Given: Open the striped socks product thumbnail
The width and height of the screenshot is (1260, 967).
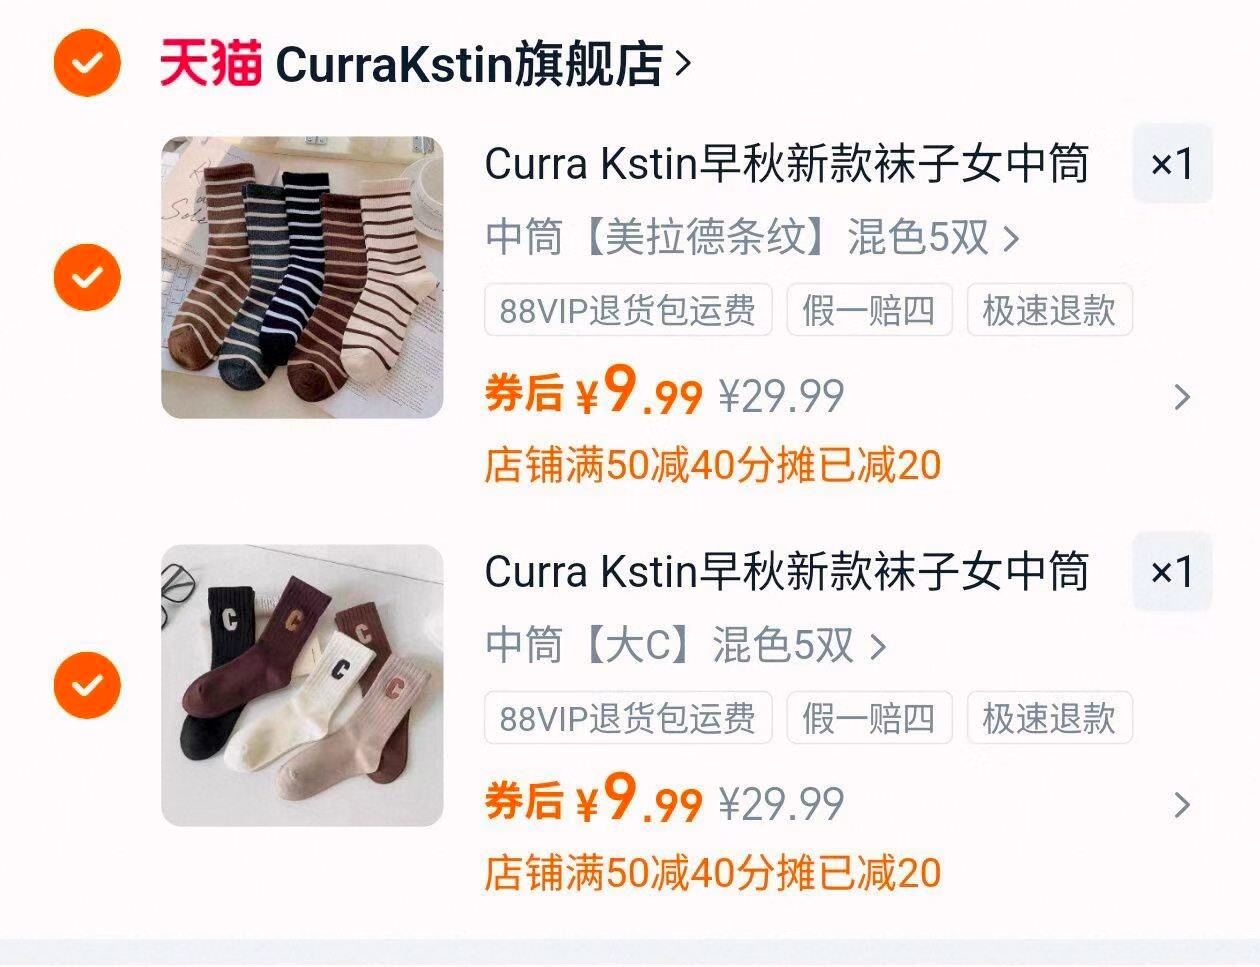Looking at the screenshot, I should pyautogui.click(x=302, y=277).
